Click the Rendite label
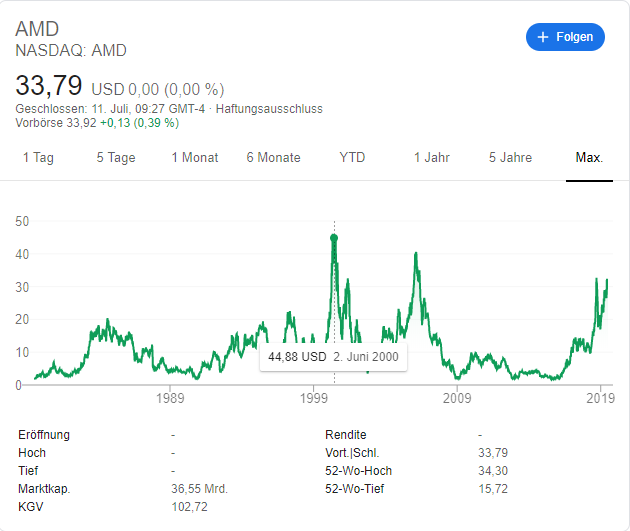 click(x=346, y=435)
